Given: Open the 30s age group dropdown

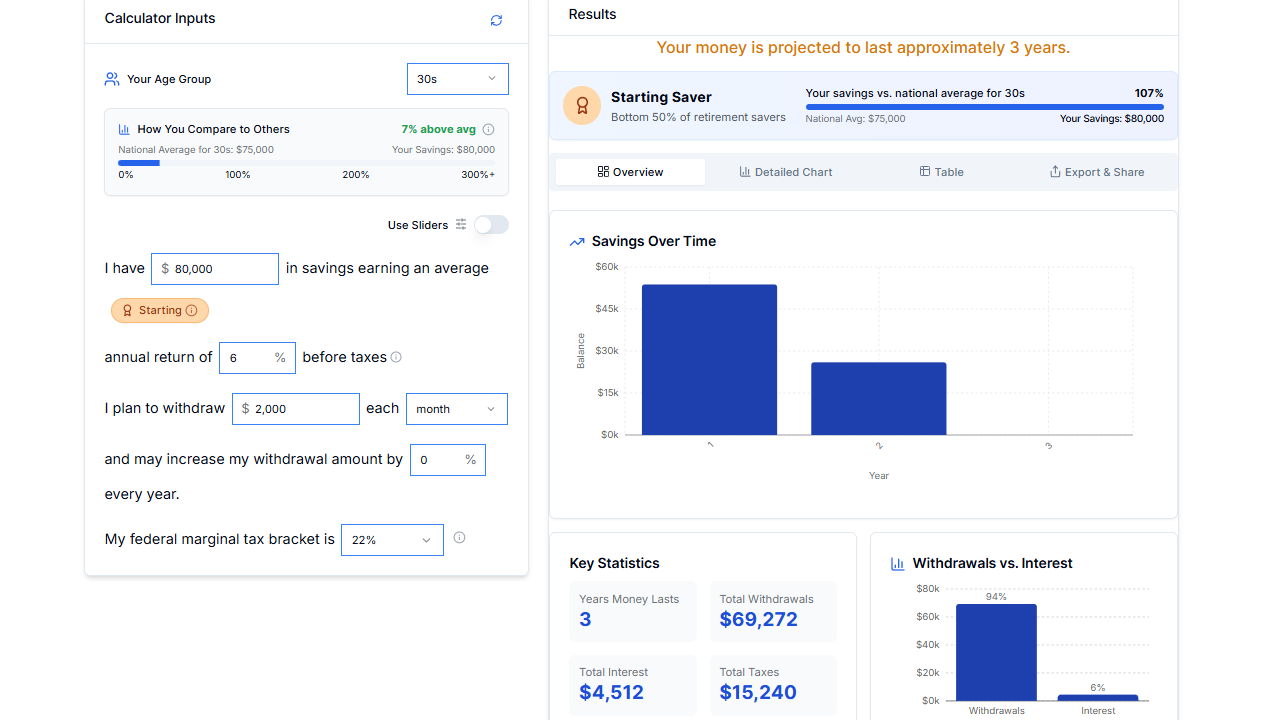Looking at the screenshot, I should click(457, 79).
